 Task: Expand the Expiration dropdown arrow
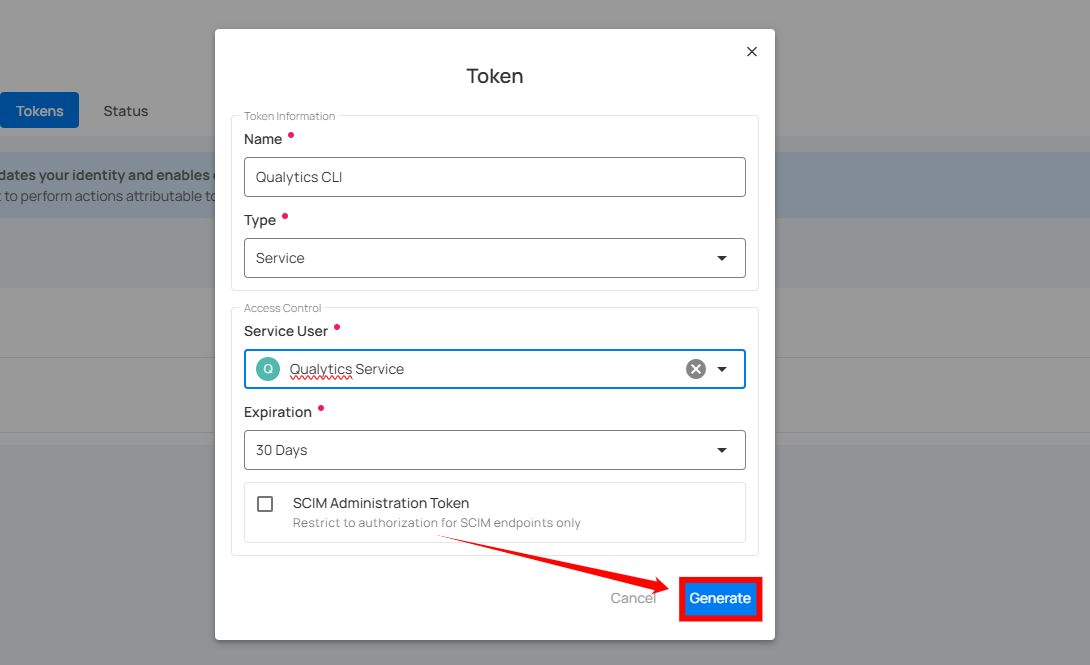(722, 450)
